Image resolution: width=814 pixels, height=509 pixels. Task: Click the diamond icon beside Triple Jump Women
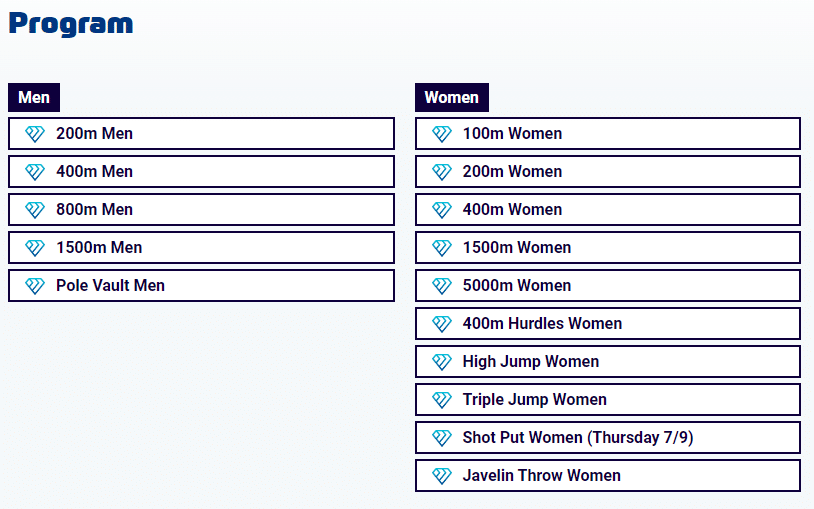[x=442, y=400]
